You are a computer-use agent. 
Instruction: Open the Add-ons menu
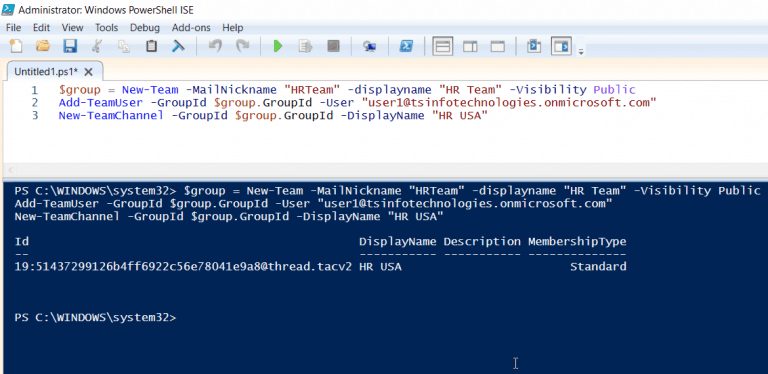(x=191, y=28)
